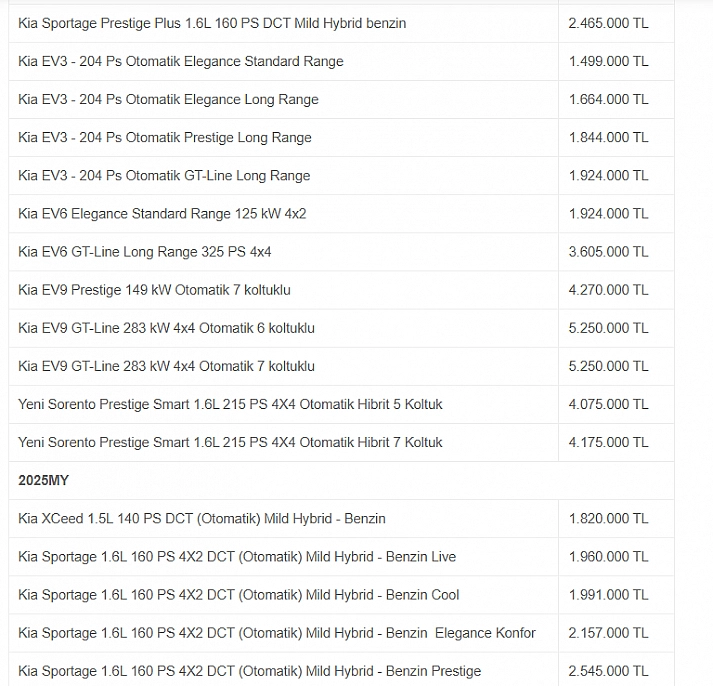Click the EV6 Elegance Standard Range row
This screenshot has height=686, width=713.
pos(341,214)
